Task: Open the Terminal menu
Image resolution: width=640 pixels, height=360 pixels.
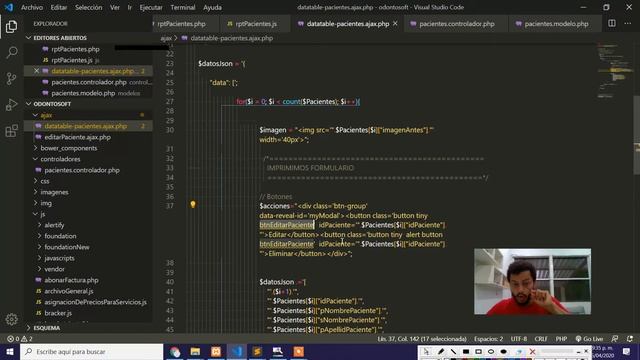Action: (x=182, y=7)
